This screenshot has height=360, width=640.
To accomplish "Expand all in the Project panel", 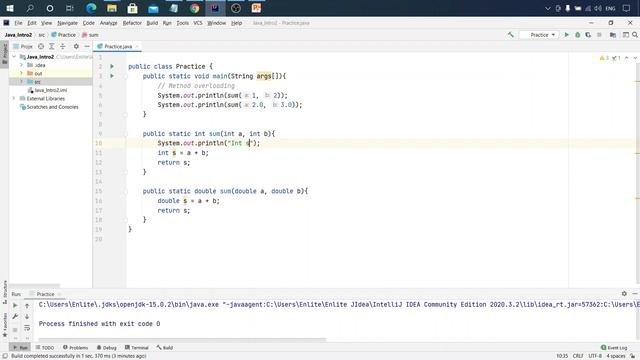I will coord(51,47).
